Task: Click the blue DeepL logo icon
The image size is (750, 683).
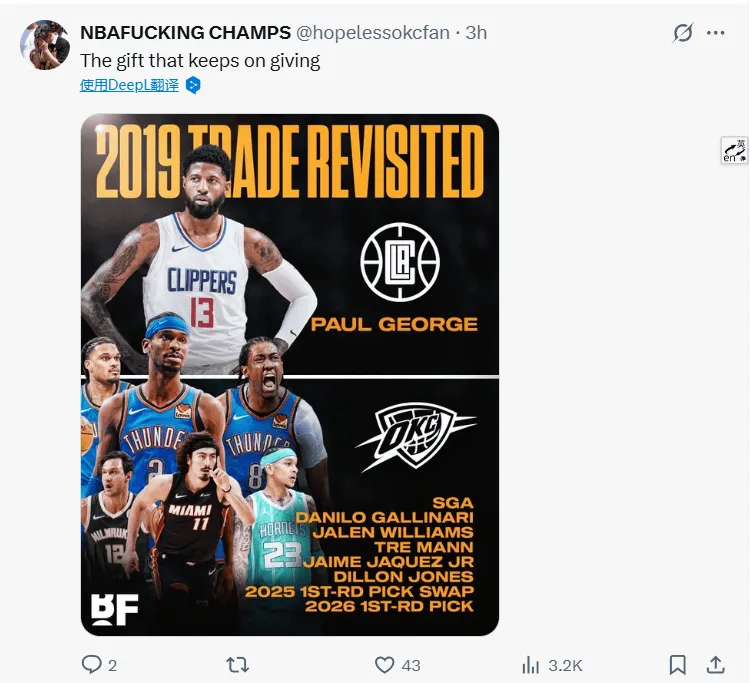Action: pos(194,86)
